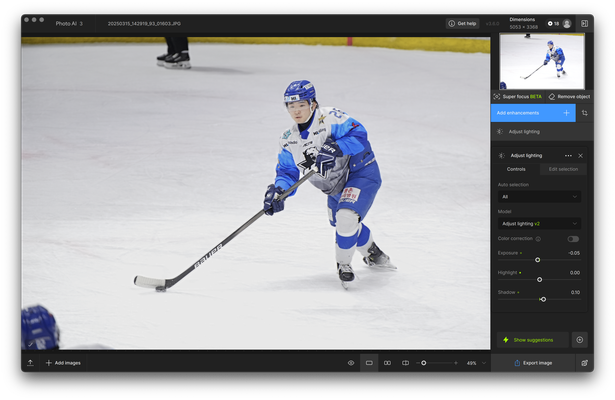Select the side-by-side compare view
Screen dimensions: 615x400
[387, 363]
